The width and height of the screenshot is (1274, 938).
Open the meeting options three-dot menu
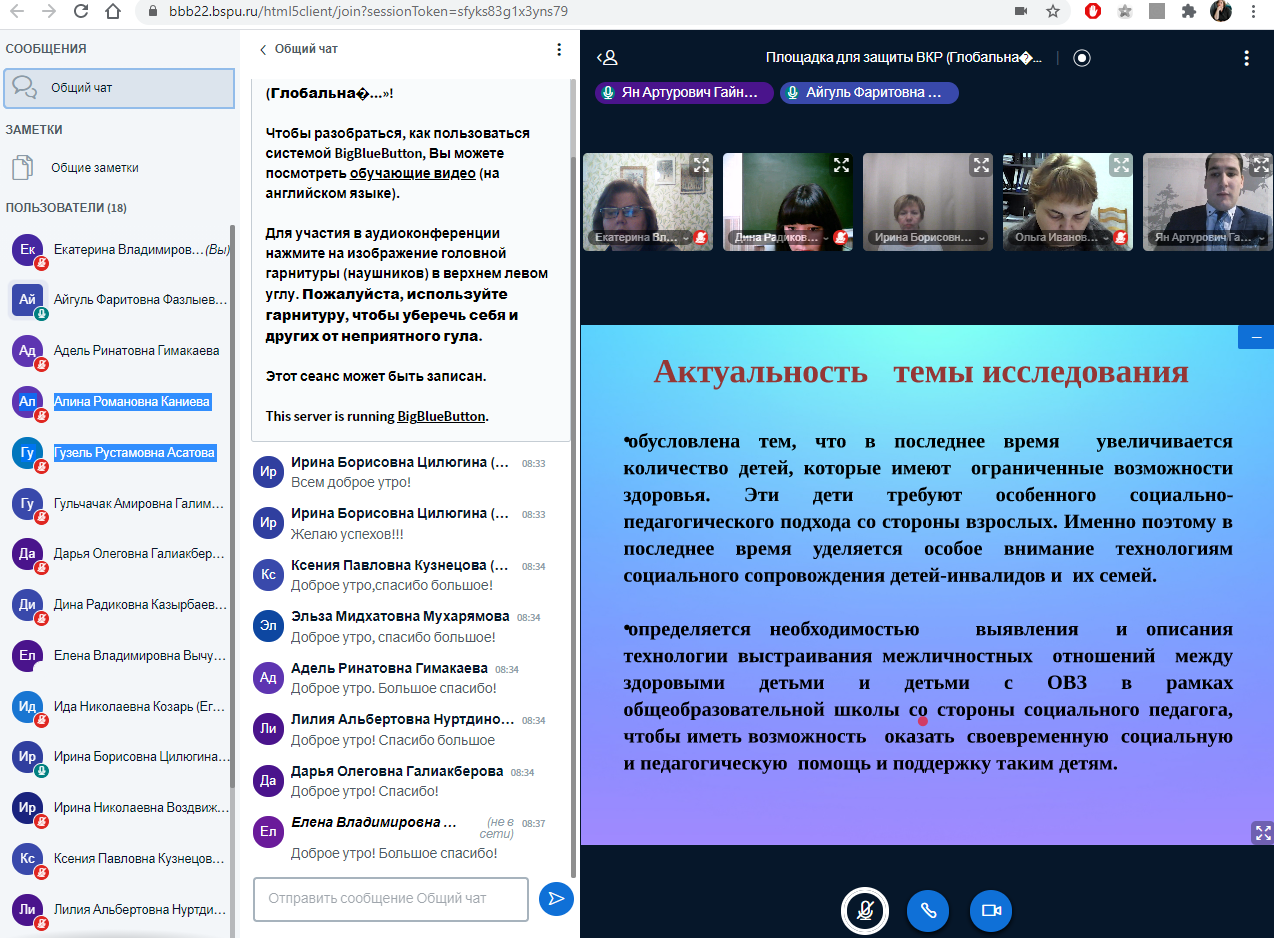pos(1246,58)
